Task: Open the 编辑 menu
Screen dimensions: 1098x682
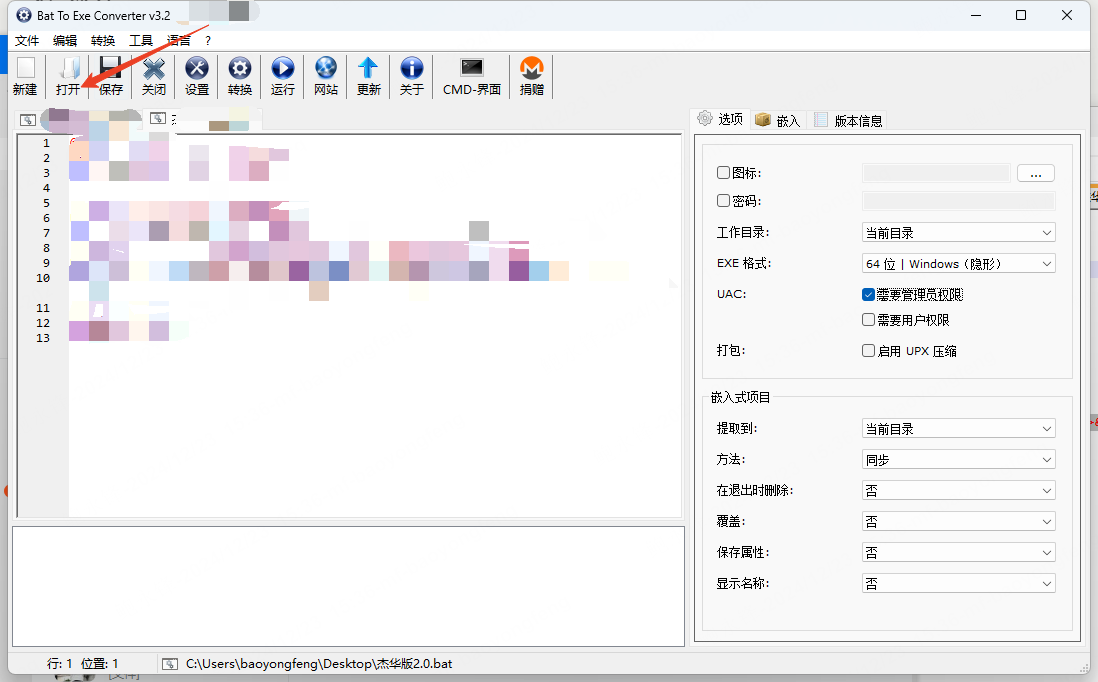Action: click(65, 41)
